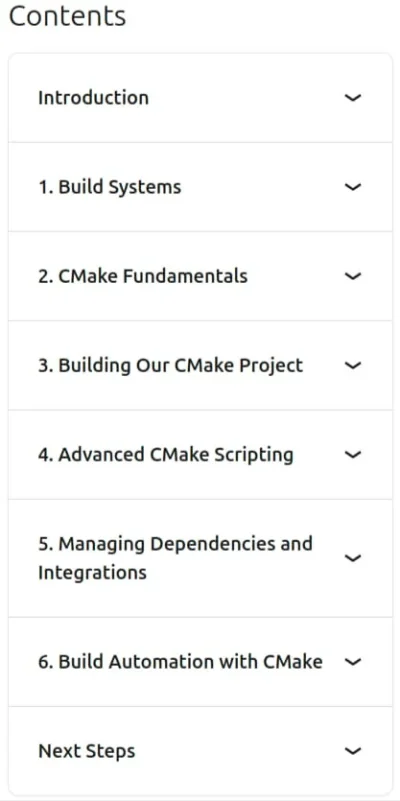The image size is (400, 801).
Task: Select the Introduction title text
Action: [x=93, y=98]
